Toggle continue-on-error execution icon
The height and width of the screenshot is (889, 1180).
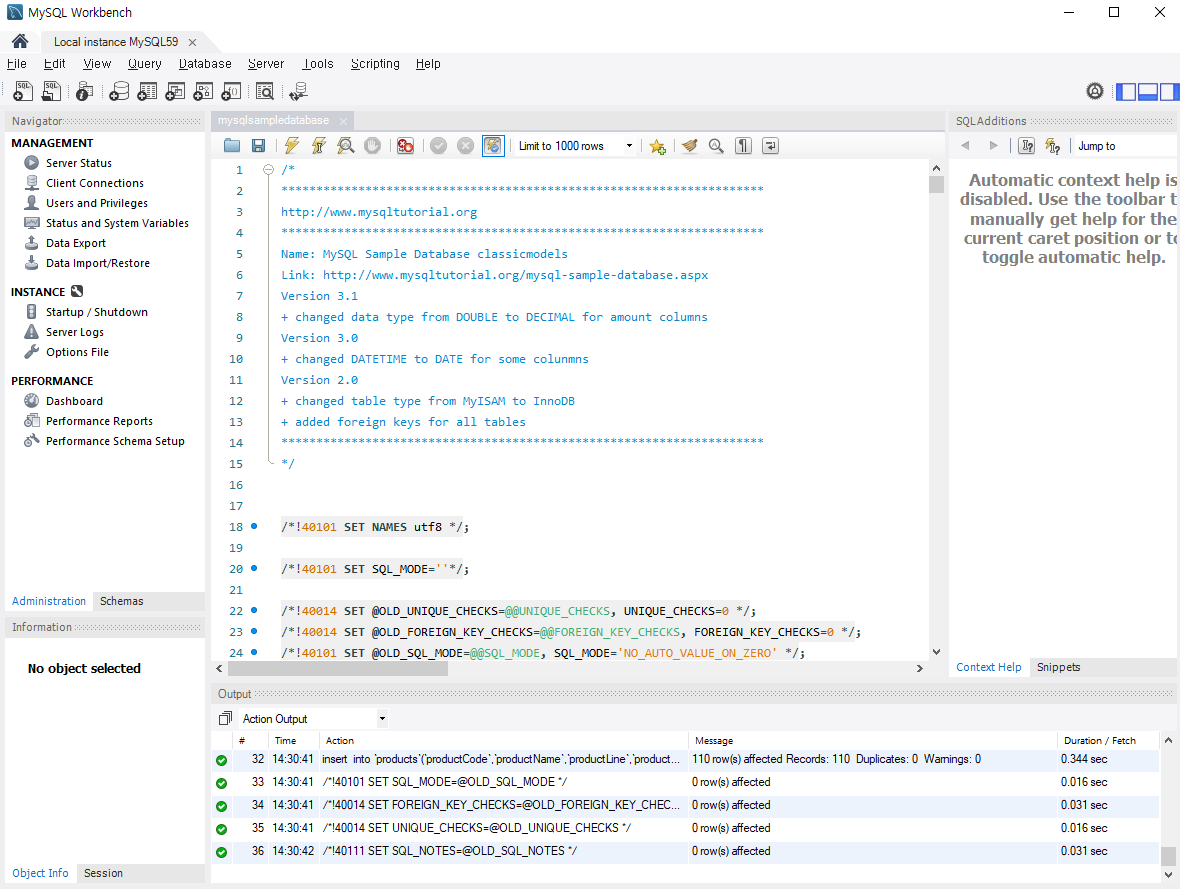pos(406,146)
